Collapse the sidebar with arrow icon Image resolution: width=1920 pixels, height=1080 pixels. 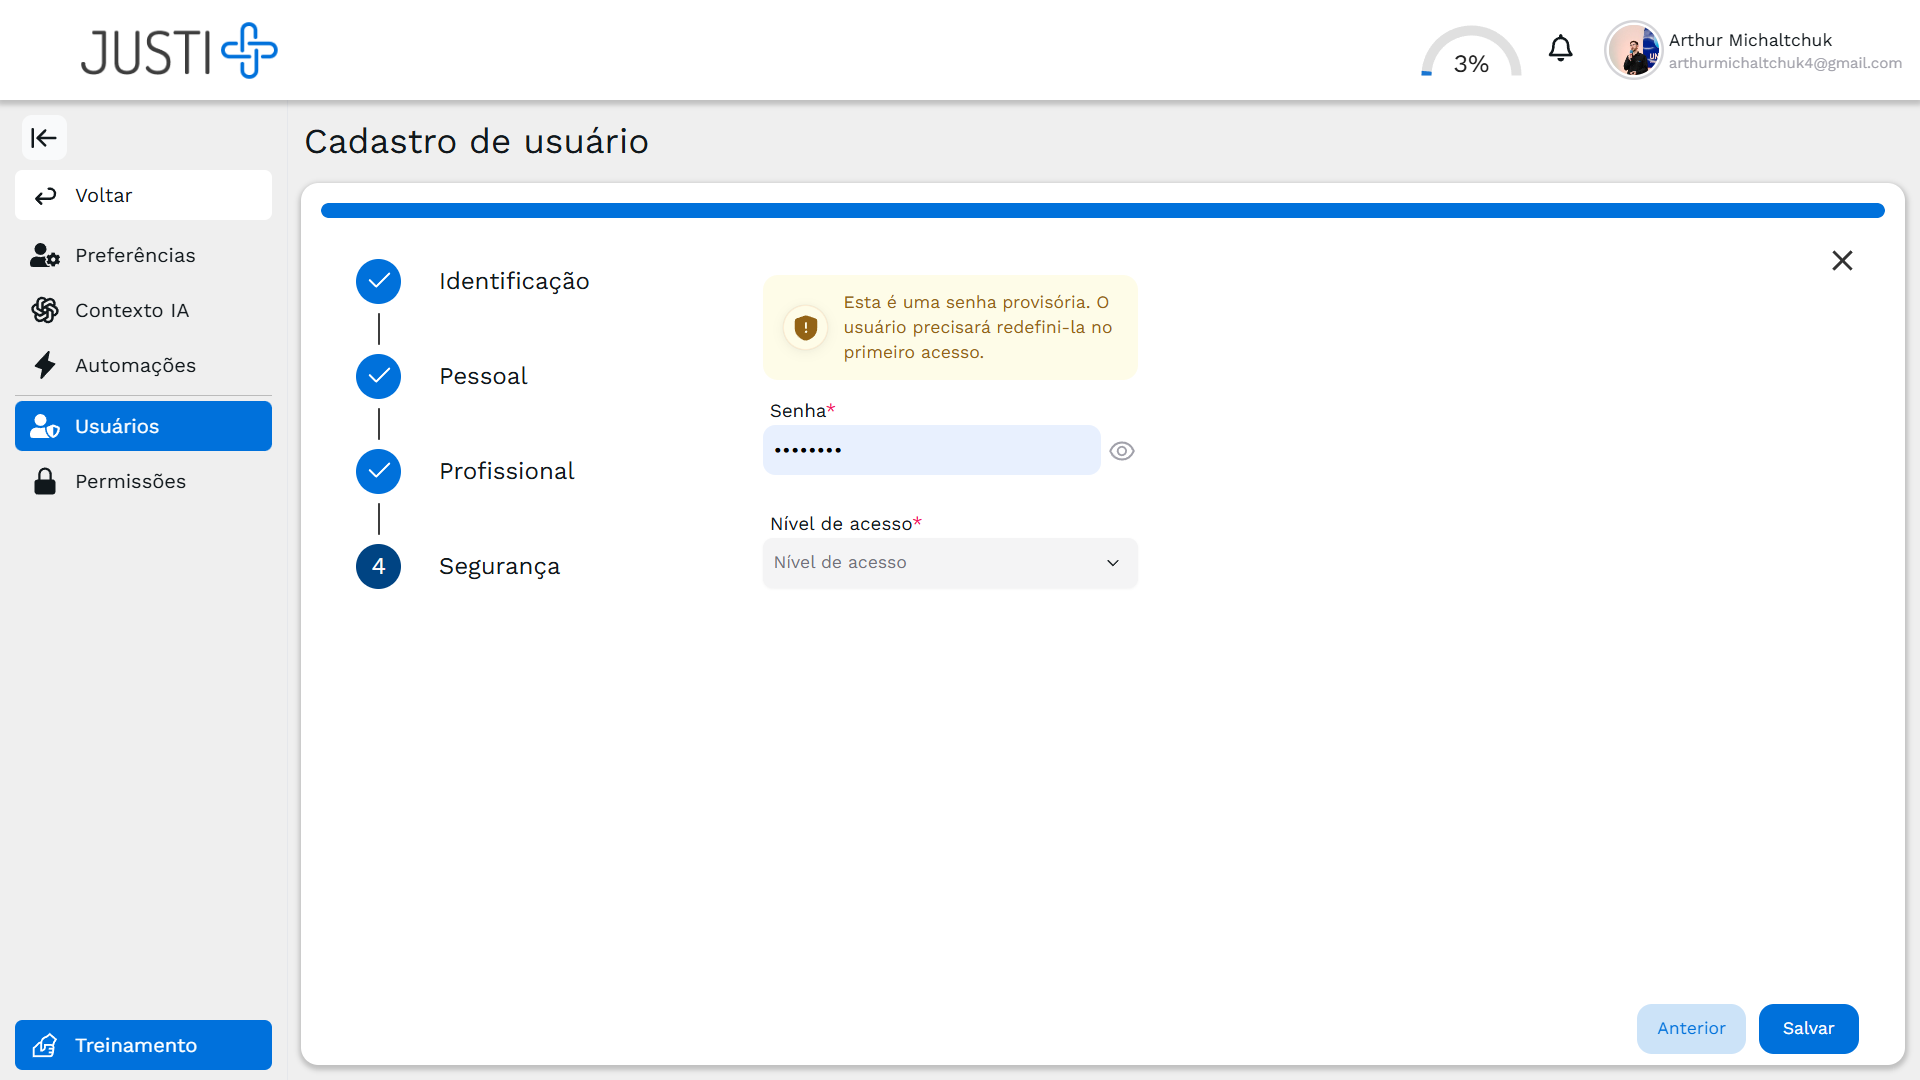coord(44,138)
